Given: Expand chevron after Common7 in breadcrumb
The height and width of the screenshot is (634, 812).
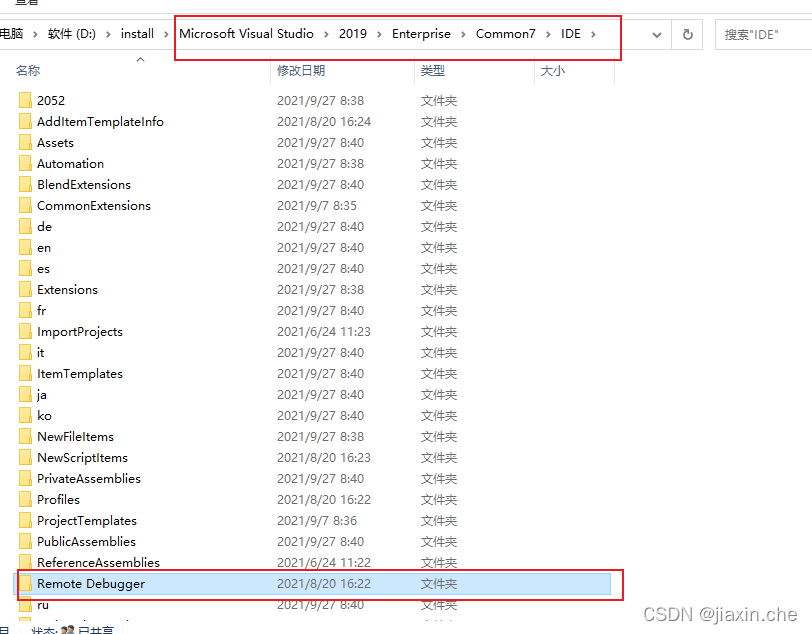Looking at the screenshot, I should (x=548, y=34).
